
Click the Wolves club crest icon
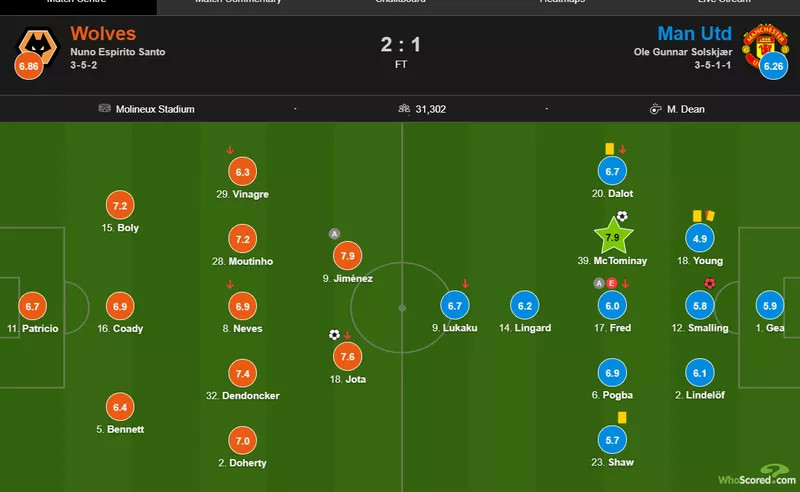point(39,46)
